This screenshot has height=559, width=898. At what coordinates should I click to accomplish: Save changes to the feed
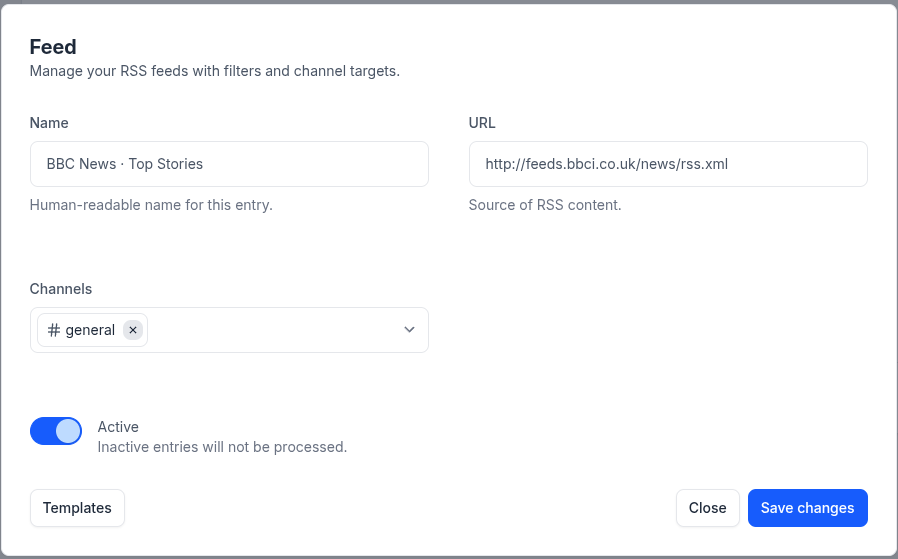coord(808,508)
